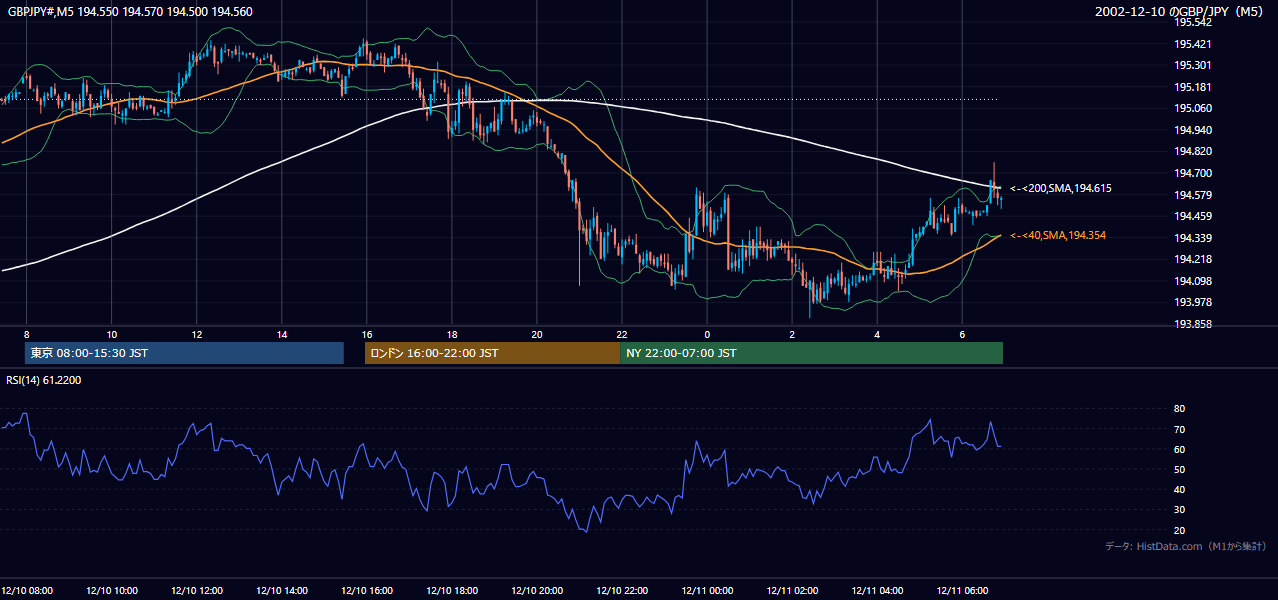Click the chart title 2002-12-10 GBP/JPY (M5)
Screen dimensions: 1278x600
tap(1180, 12)
